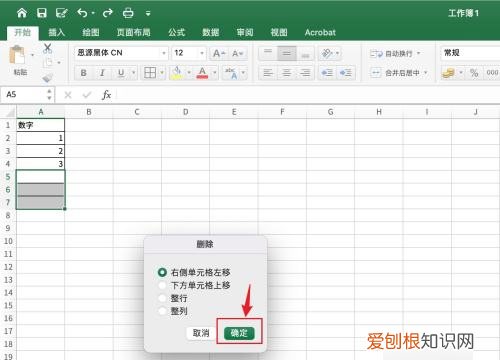
Task: Click cell A1 containing 数字
Action: click(40, 125)
